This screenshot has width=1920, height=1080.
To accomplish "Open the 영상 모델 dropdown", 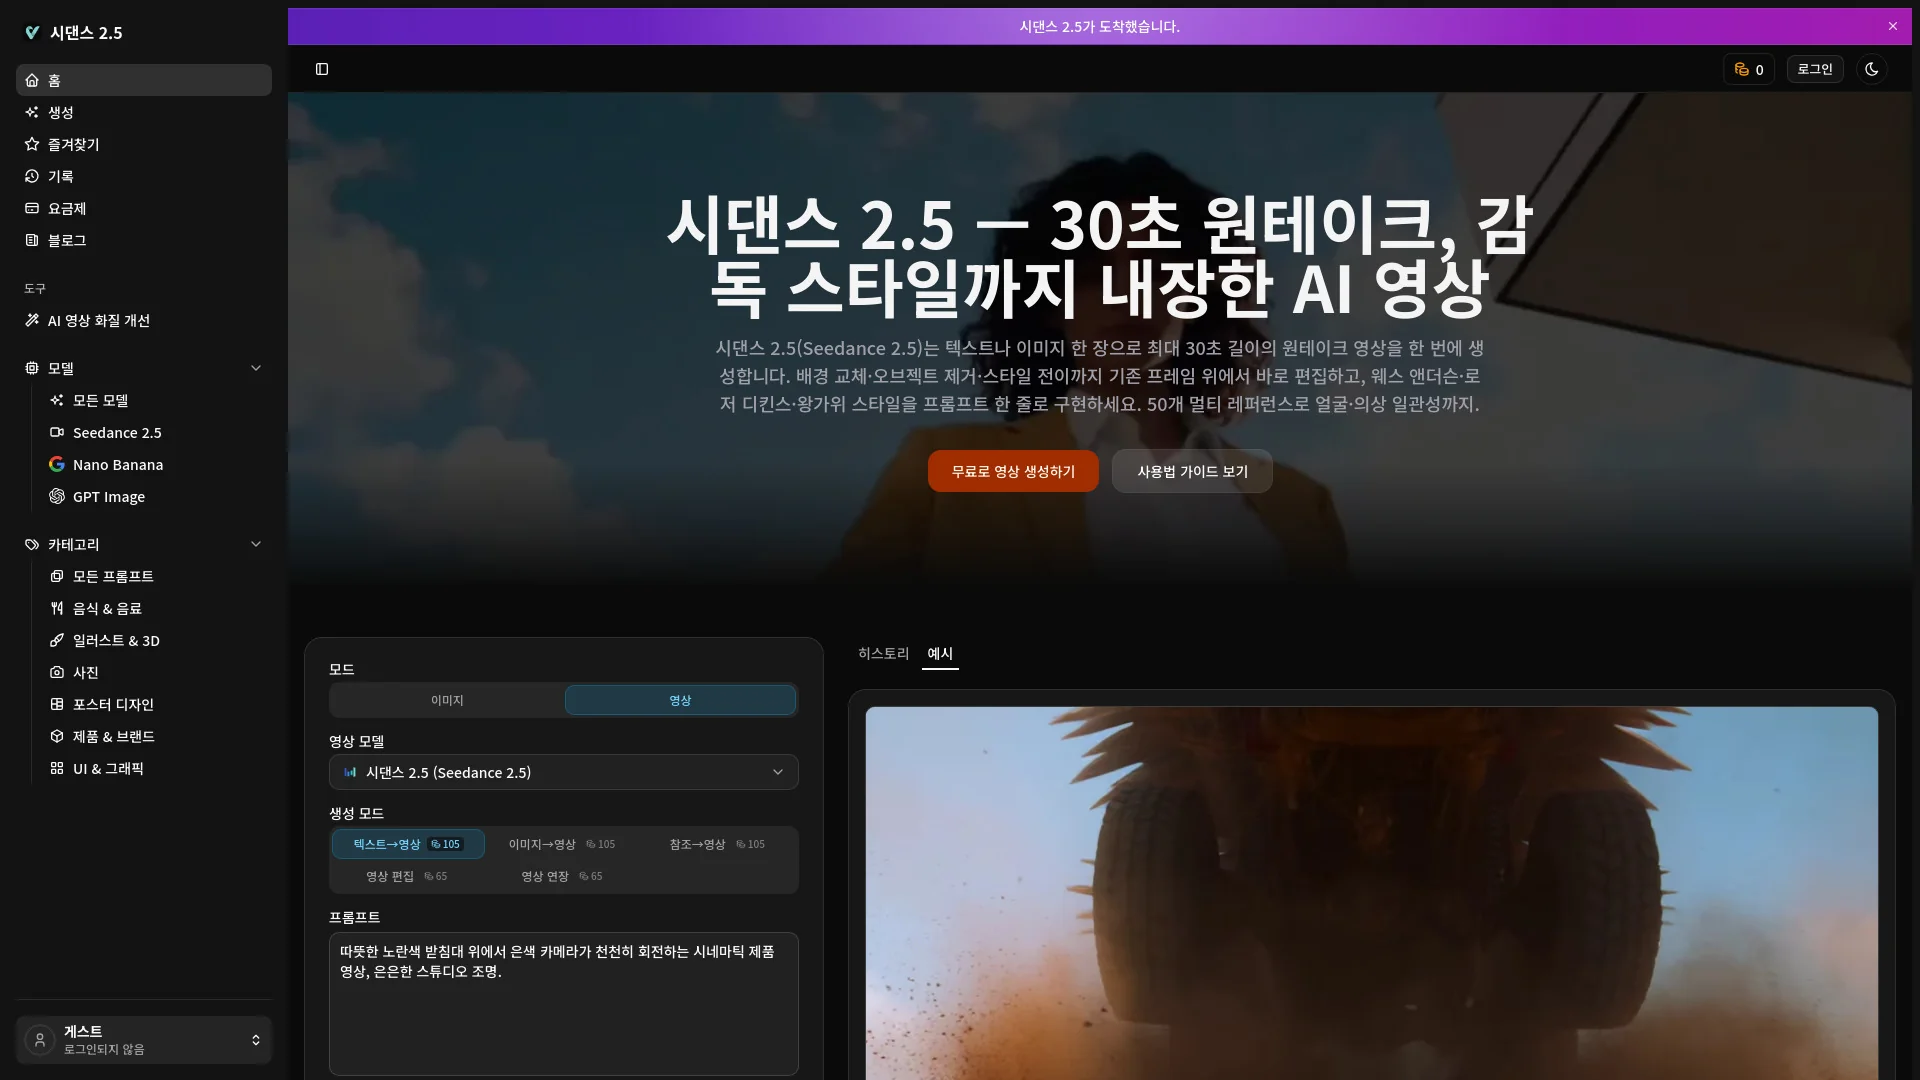I will tap(564, 772).
